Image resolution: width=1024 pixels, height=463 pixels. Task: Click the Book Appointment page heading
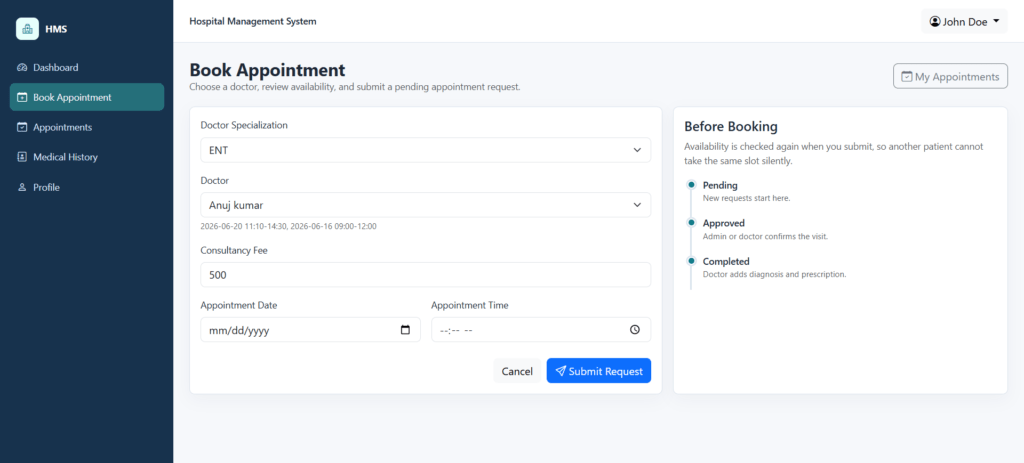267,70
